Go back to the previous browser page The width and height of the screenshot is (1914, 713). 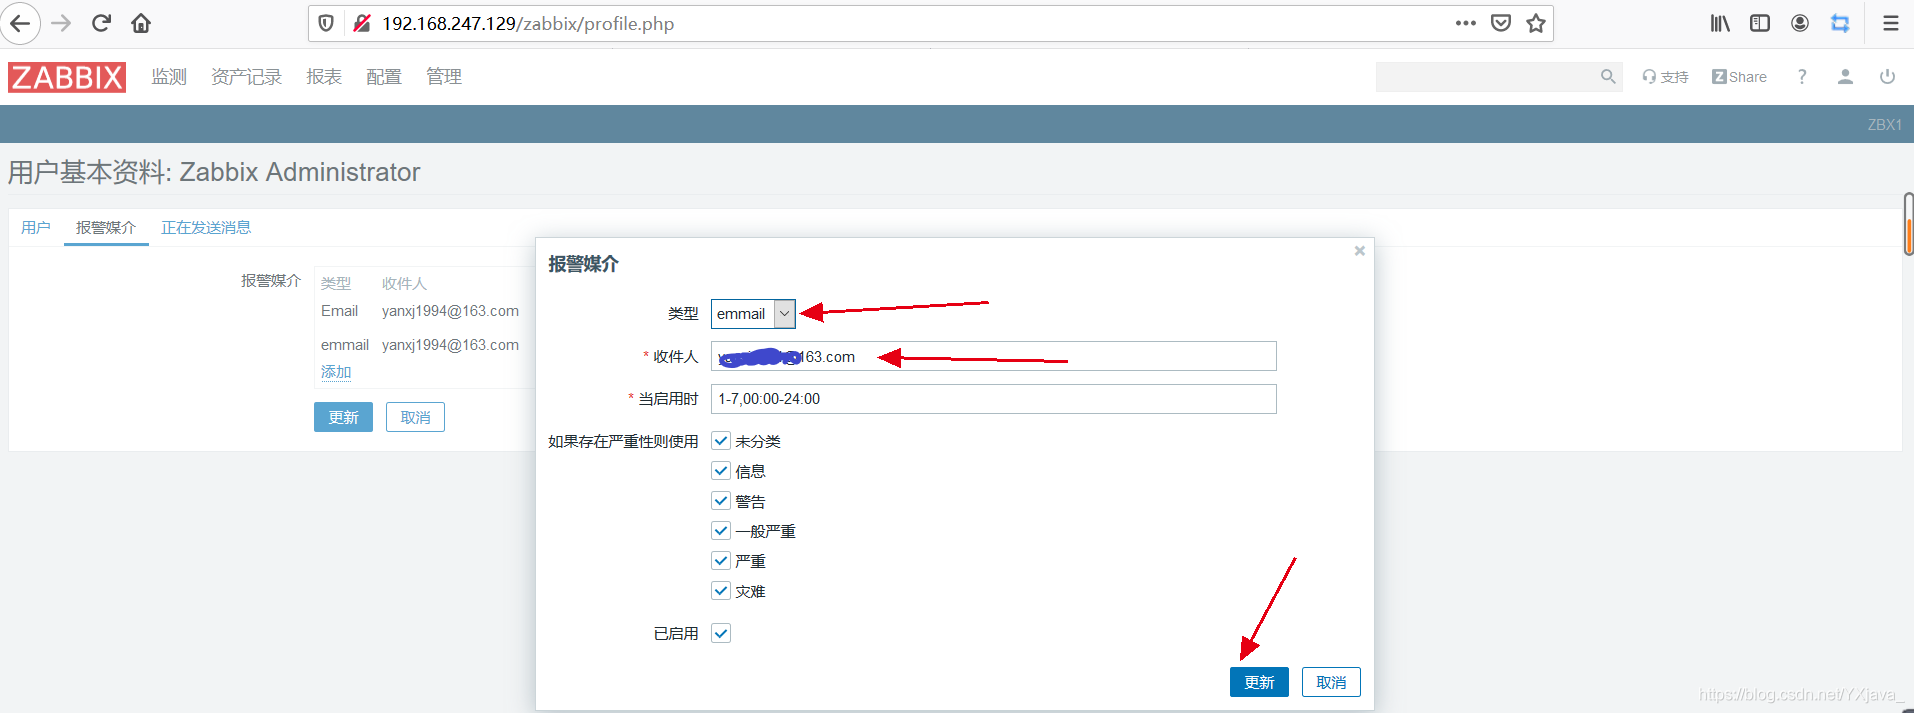coord(20,23)
